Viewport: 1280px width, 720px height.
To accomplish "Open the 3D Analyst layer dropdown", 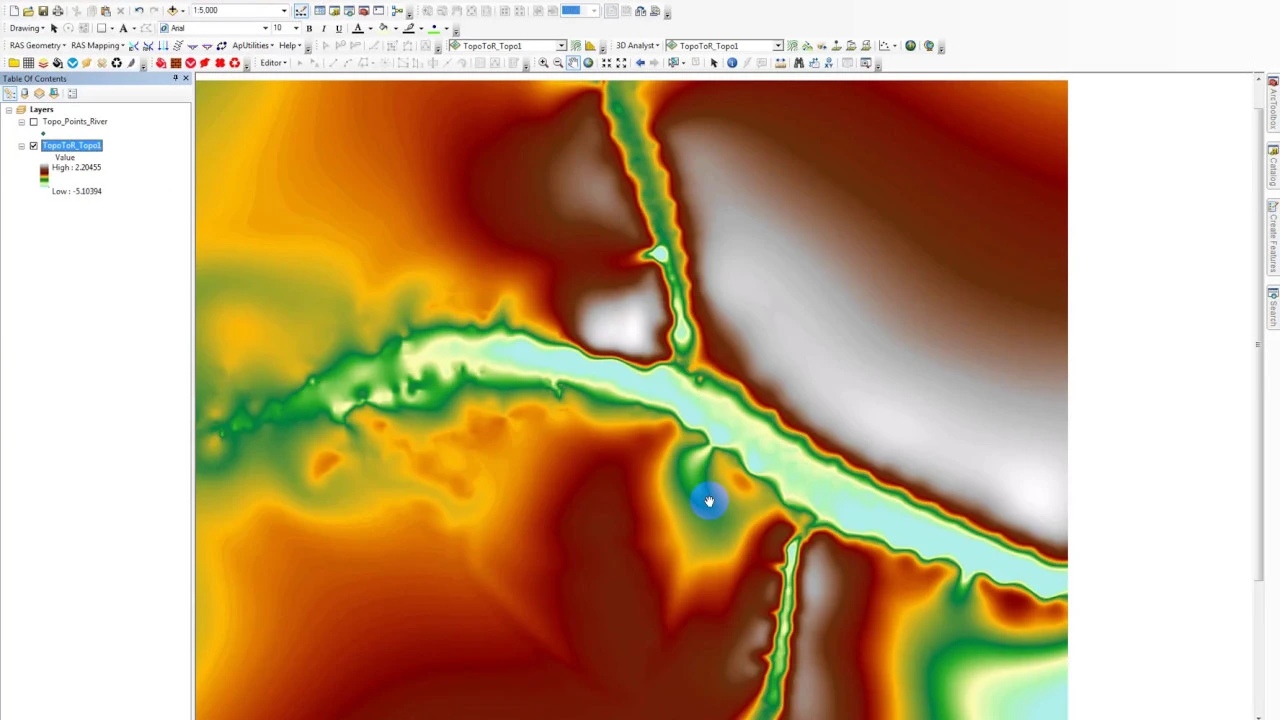I will [x=777, y=46].
